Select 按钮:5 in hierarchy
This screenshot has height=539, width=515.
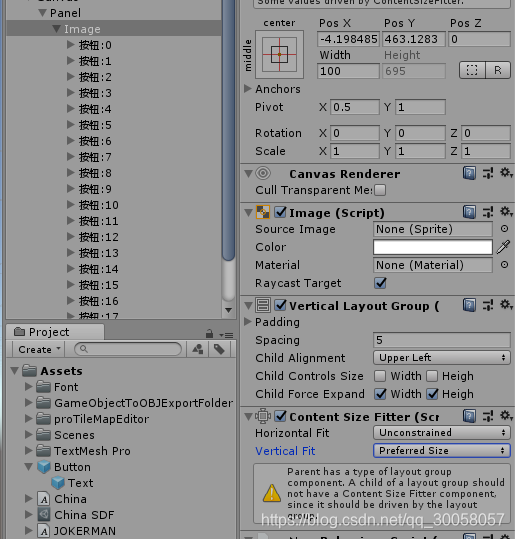[95, 125]
